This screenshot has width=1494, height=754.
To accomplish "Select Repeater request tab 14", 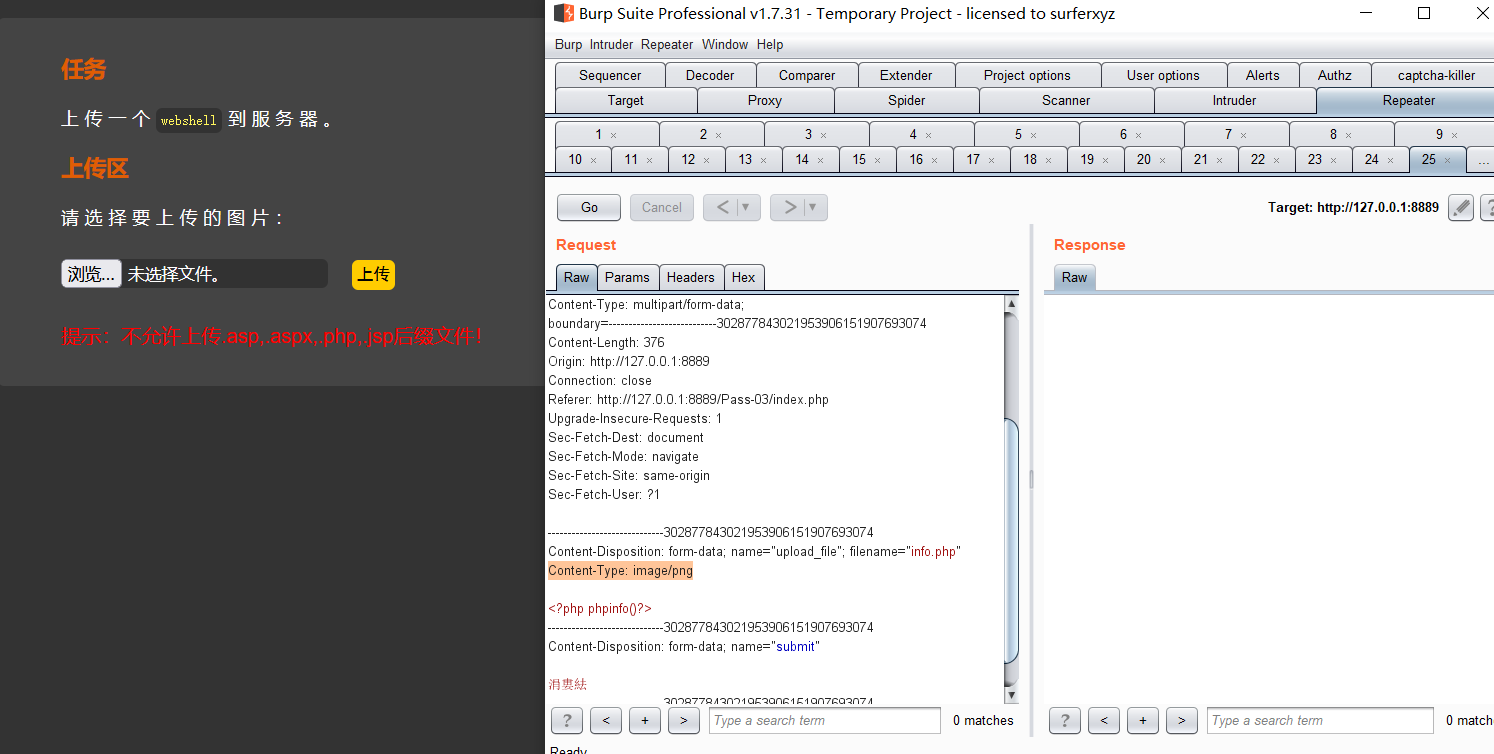I will pos(811,160).
